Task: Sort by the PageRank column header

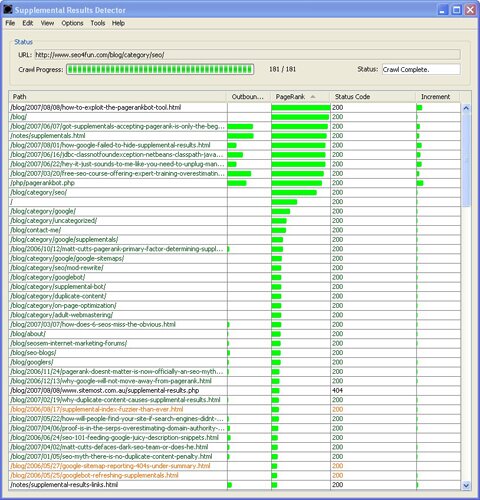Action: pyautogui.click(x=300, y=97)
